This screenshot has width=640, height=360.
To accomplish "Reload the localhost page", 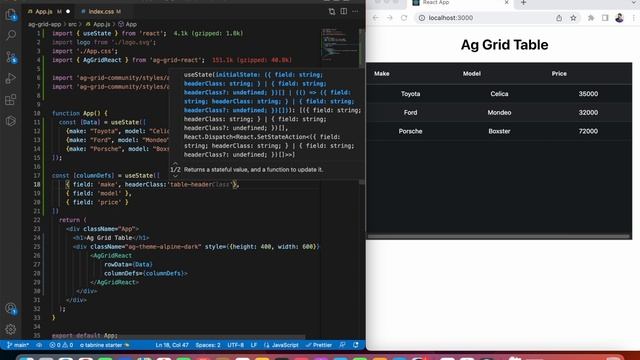I will click(x=404, y=18).
